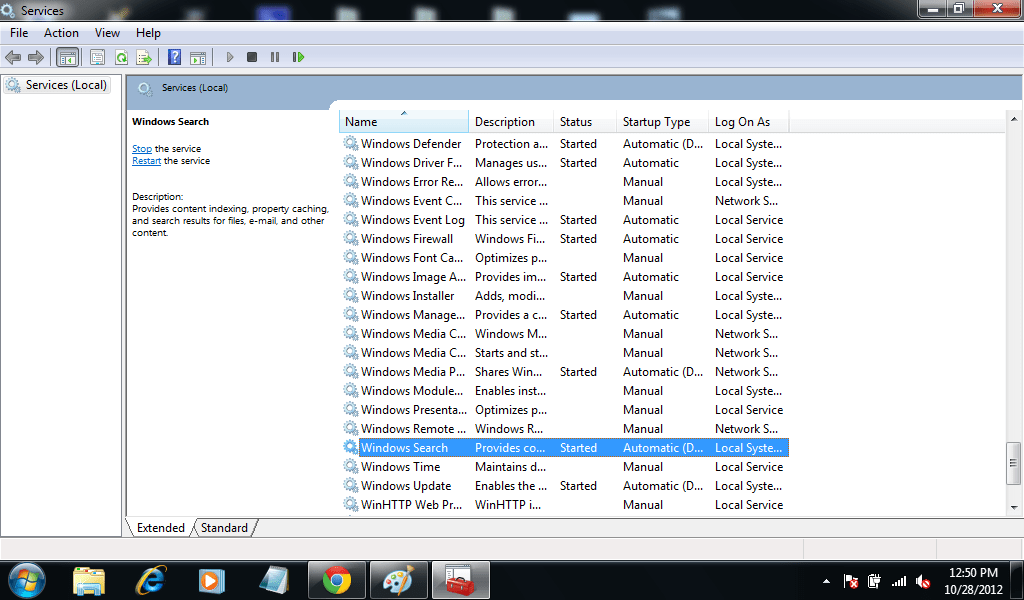The height and width of the screenshot is (600, 1024).
Task: Launch Internet Explorer from the taskbar
Action: [150, 580]
